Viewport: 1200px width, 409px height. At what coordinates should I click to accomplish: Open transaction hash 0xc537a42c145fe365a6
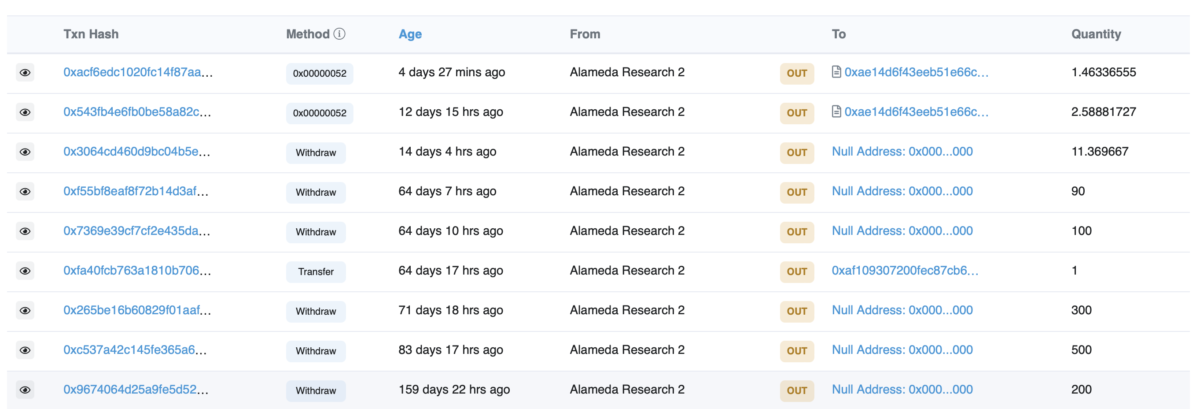[x=136, y=350]
